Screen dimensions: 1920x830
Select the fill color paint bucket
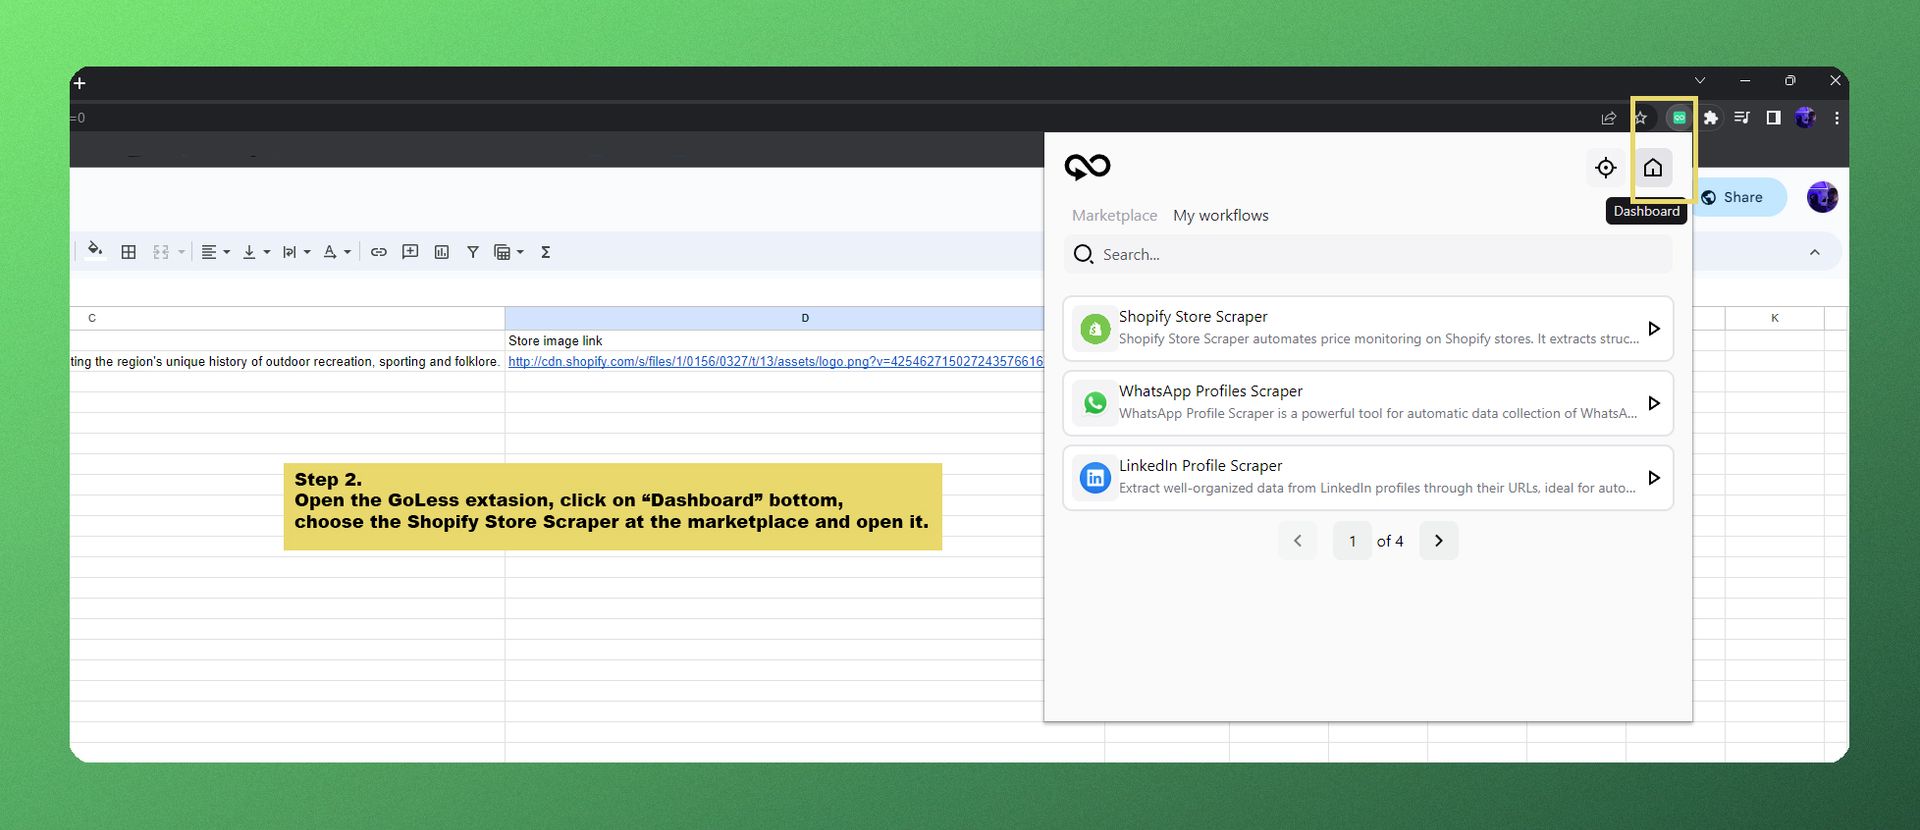(x=95, y=251)
